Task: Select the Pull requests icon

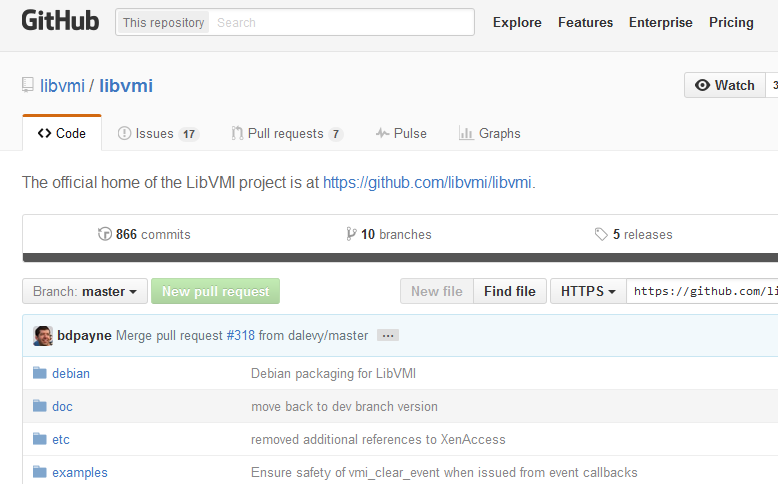Action: [x=237, y=134]
